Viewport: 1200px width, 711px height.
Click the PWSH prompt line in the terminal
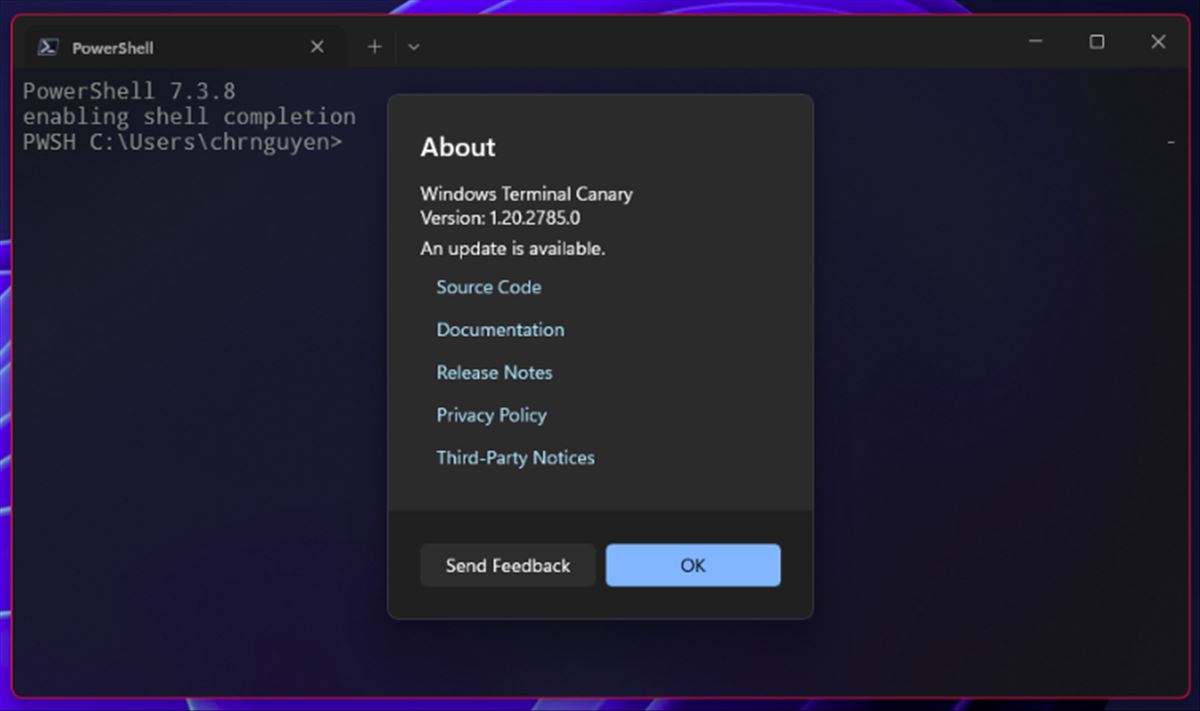(183, 142)
